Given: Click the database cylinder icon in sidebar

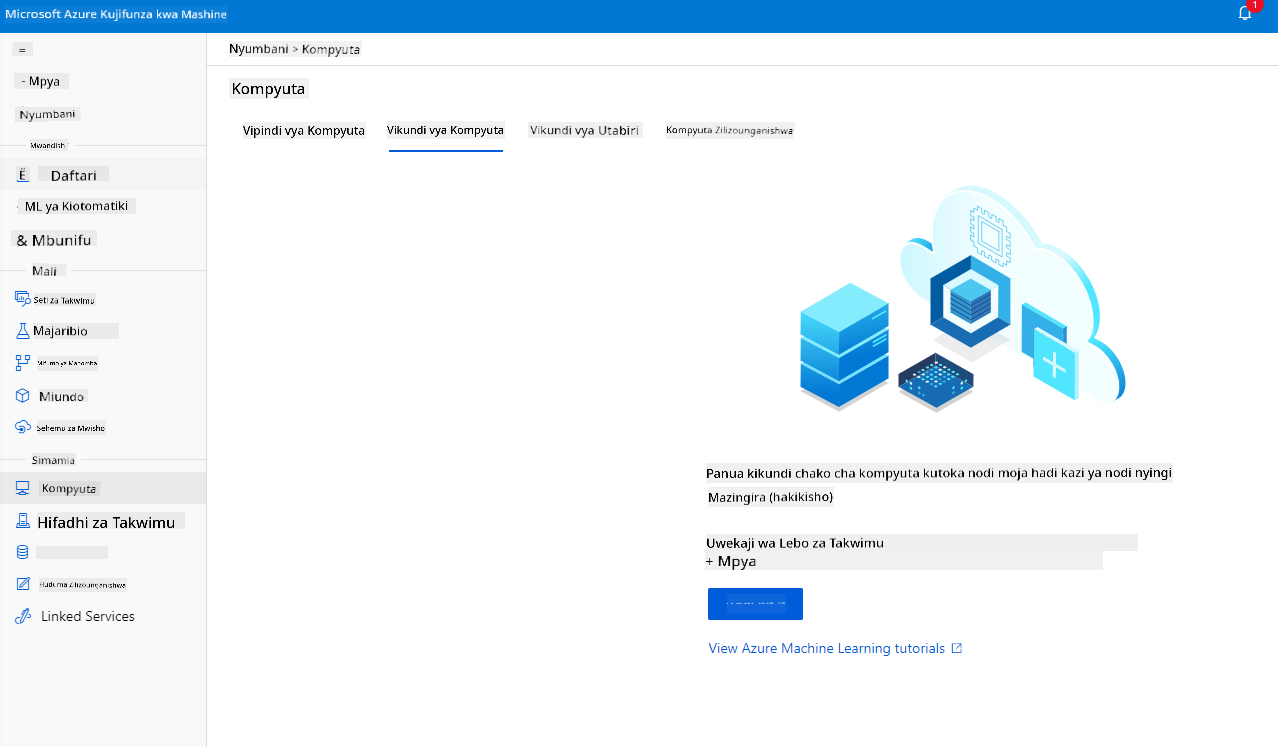Looking at the screenshot, I should [x=23, y=552].
